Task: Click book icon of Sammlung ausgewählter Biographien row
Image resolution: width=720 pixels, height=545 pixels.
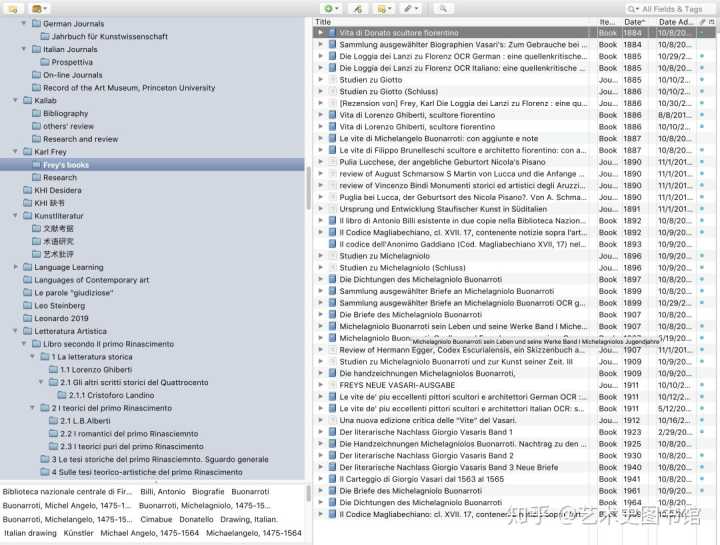Action: pyautogui.click(x=332, y=45)
